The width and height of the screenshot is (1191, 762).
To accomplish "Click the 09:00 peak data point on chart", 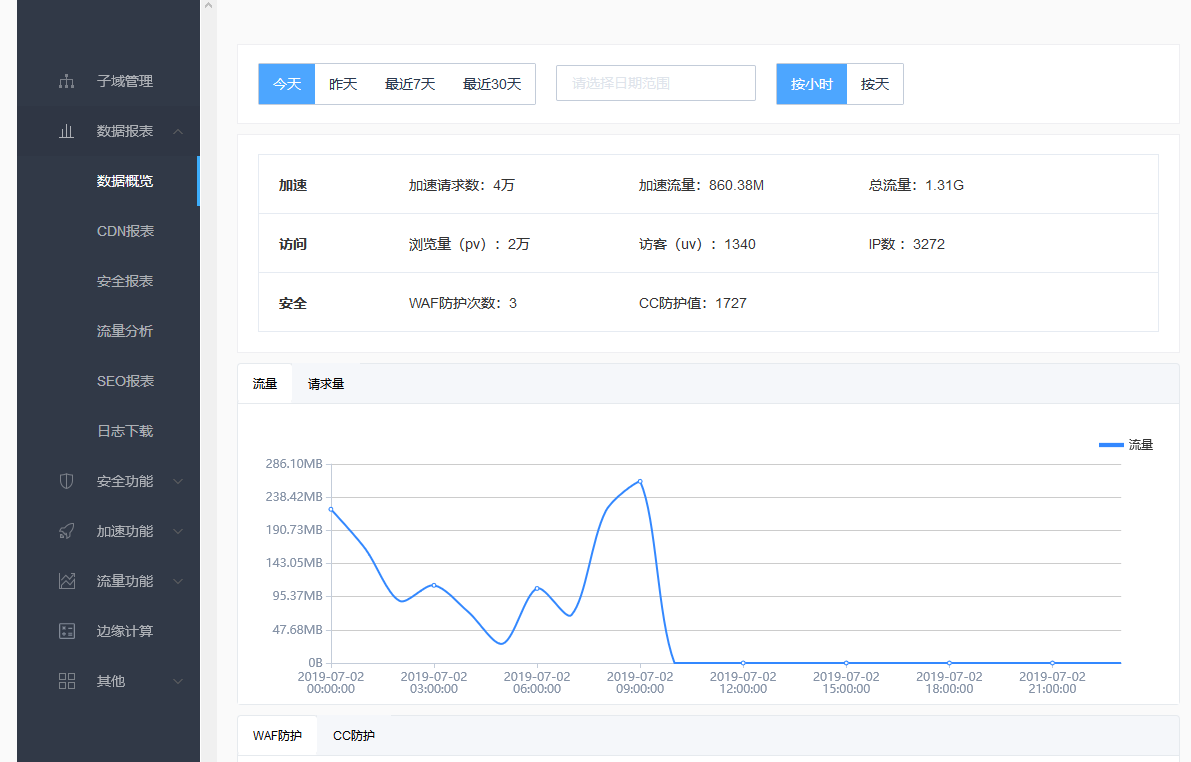I will point(640,481).
